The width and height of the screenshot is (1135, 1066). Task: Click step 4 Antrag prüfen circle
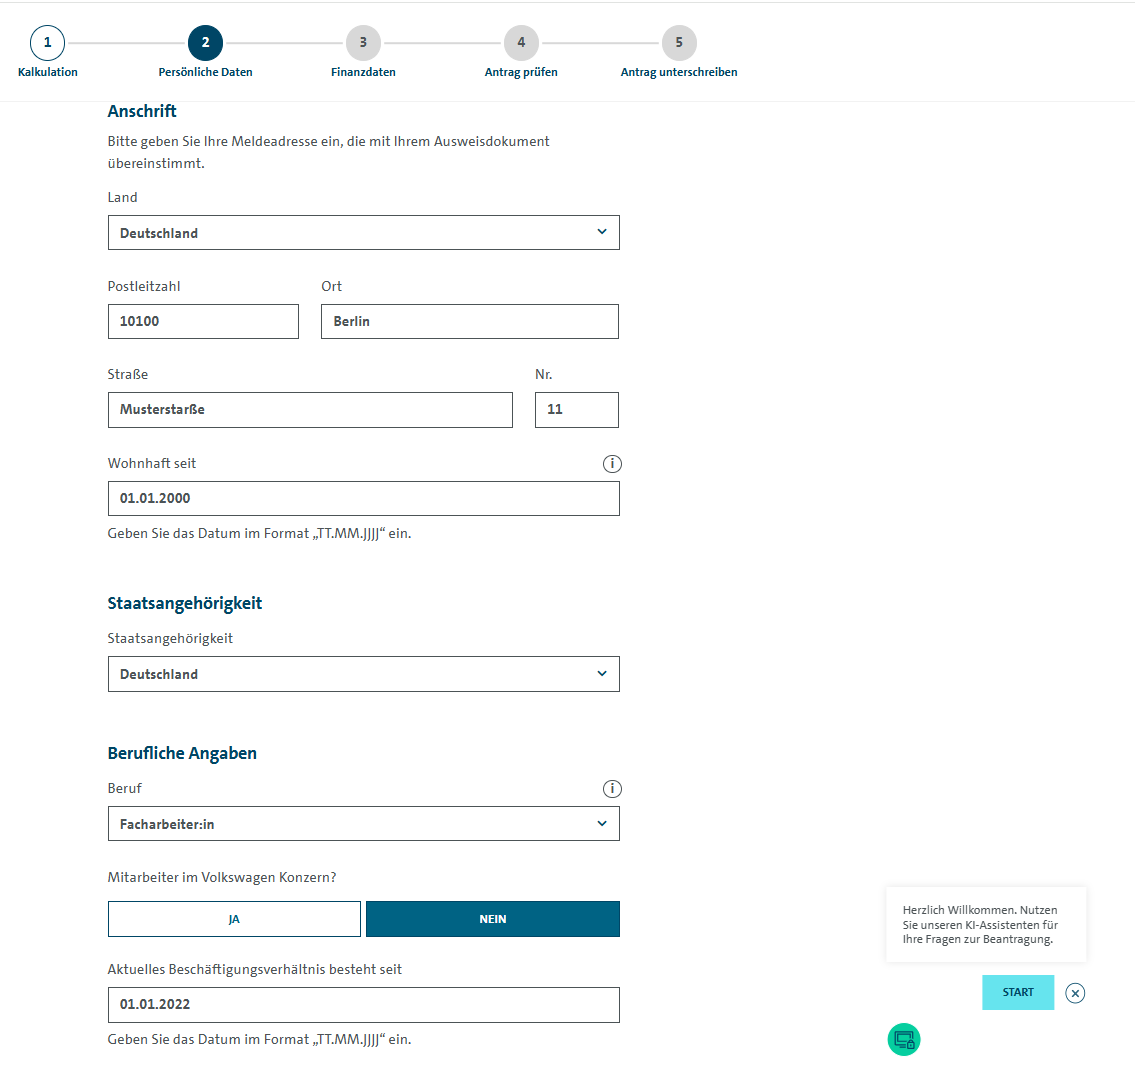tap(521, 43)
